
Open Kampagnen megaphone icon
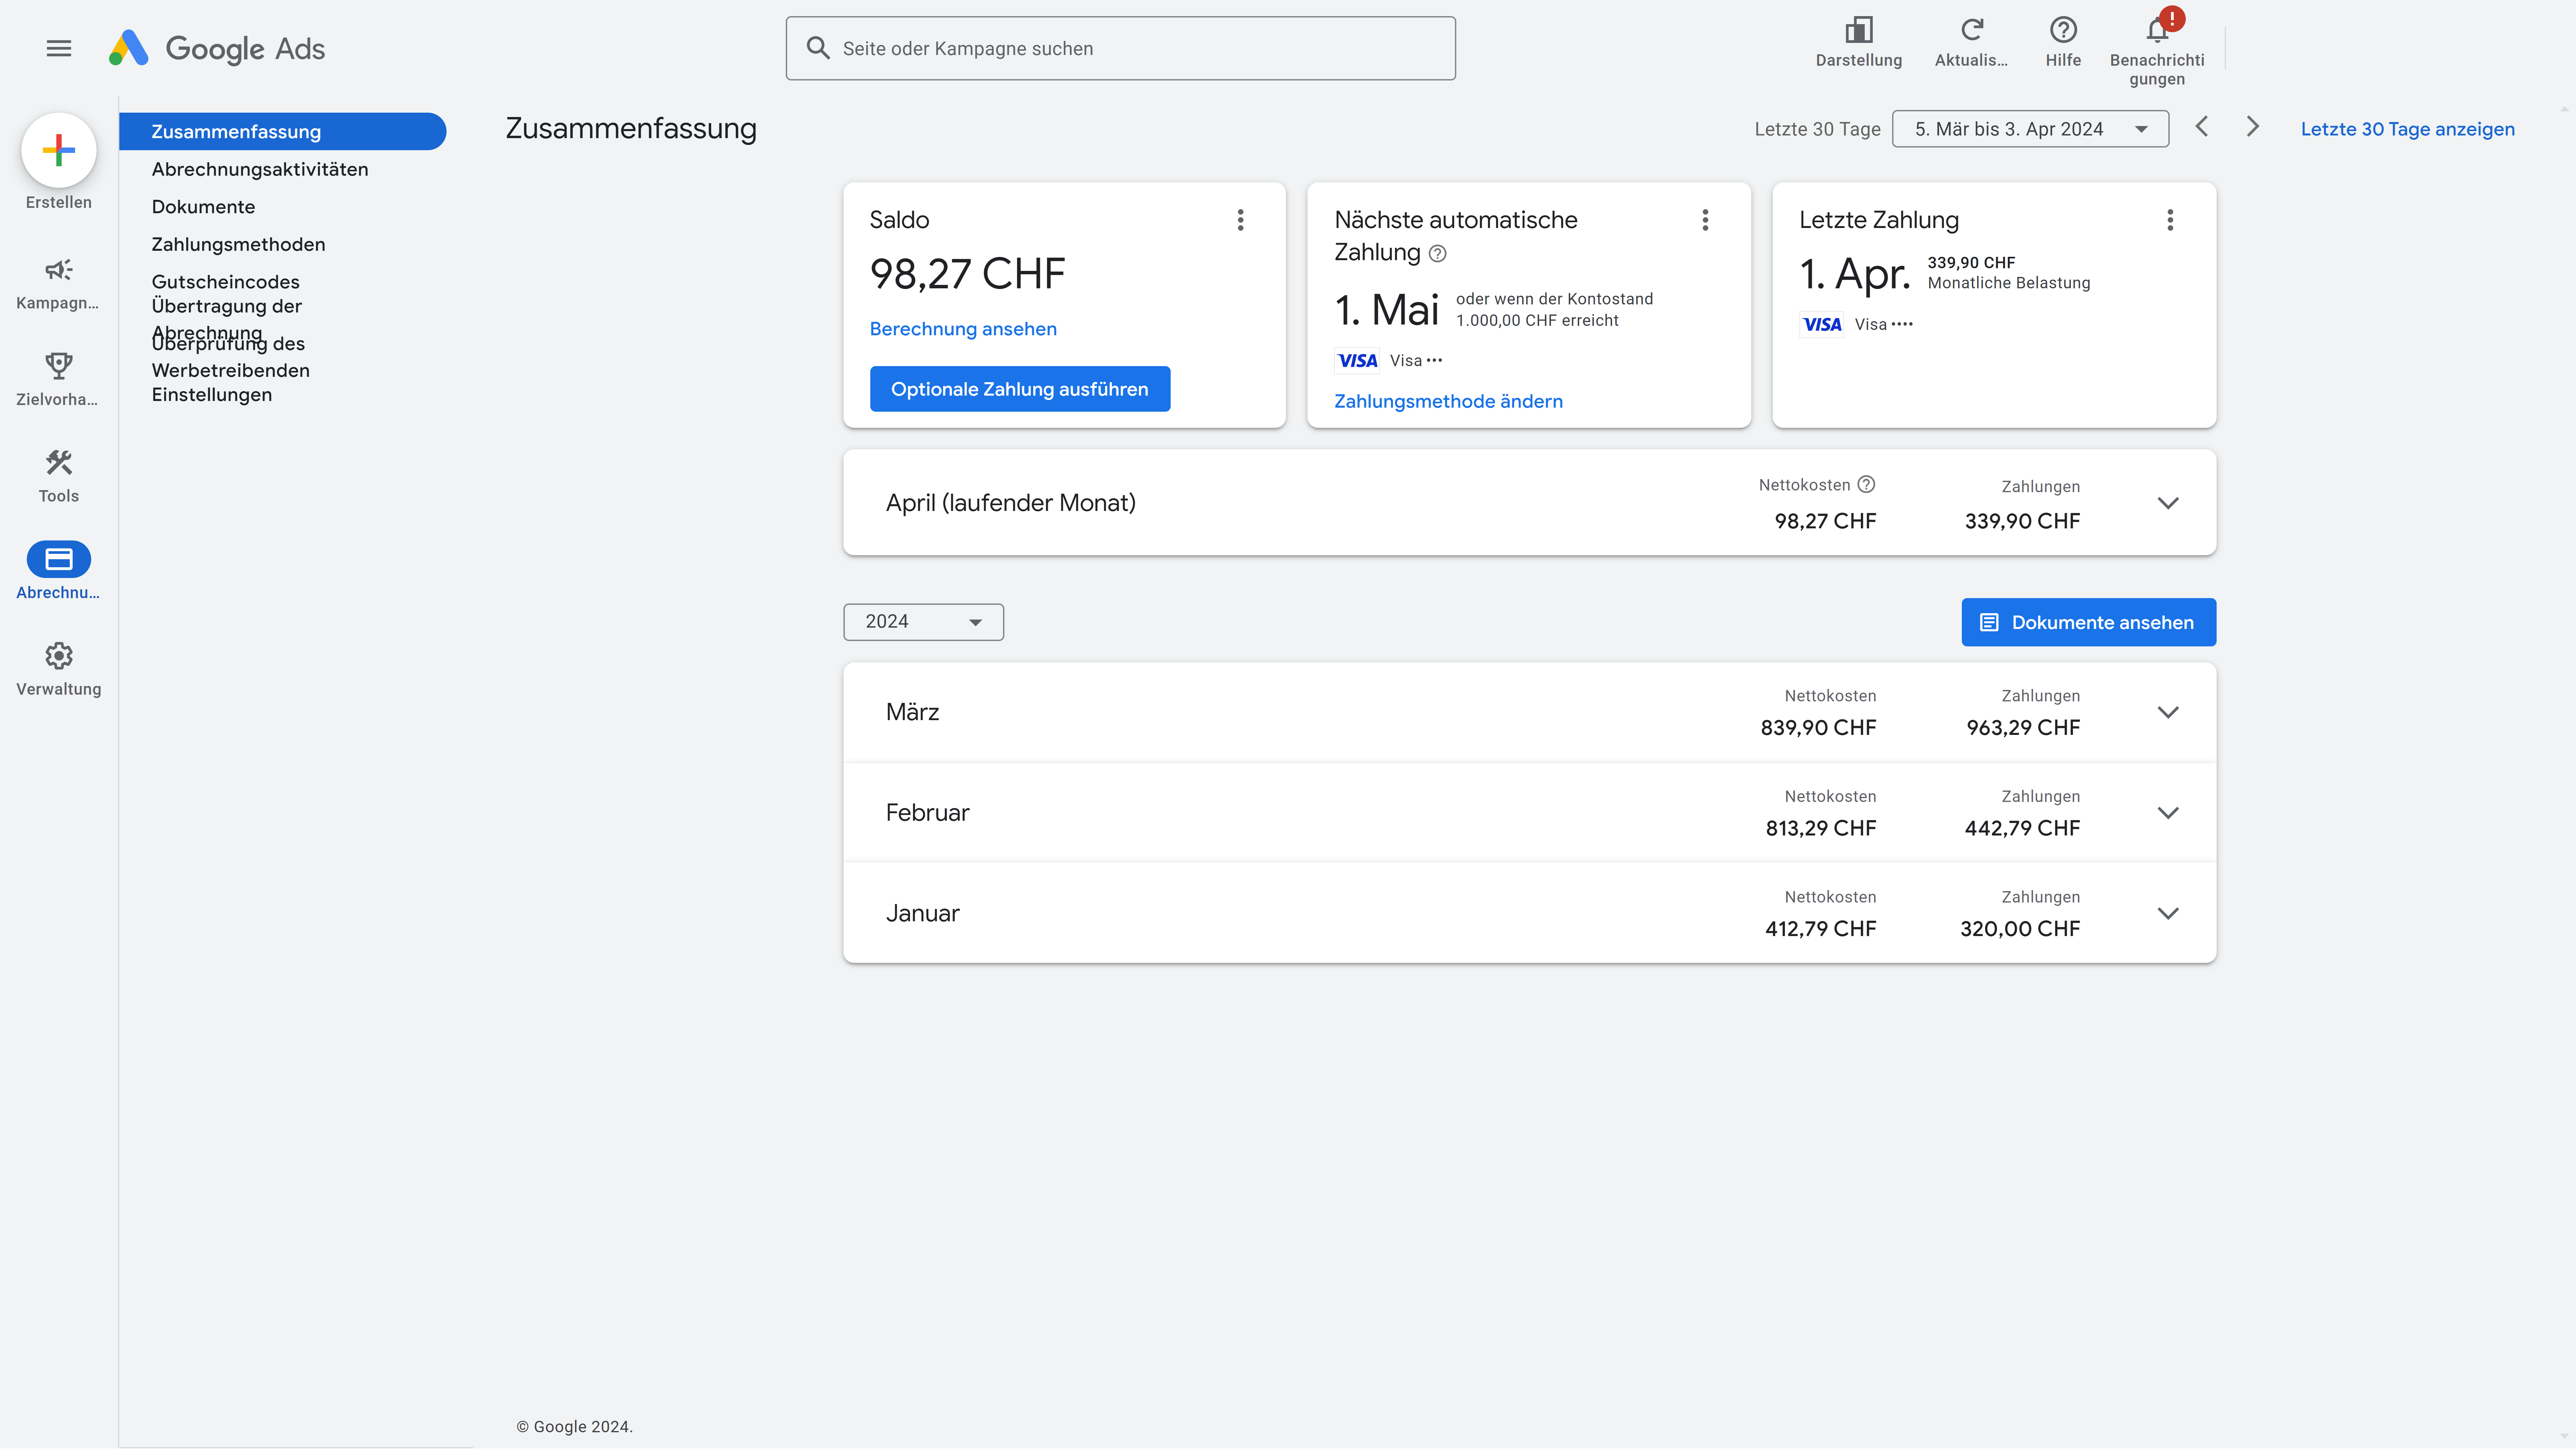click(59, 270)
